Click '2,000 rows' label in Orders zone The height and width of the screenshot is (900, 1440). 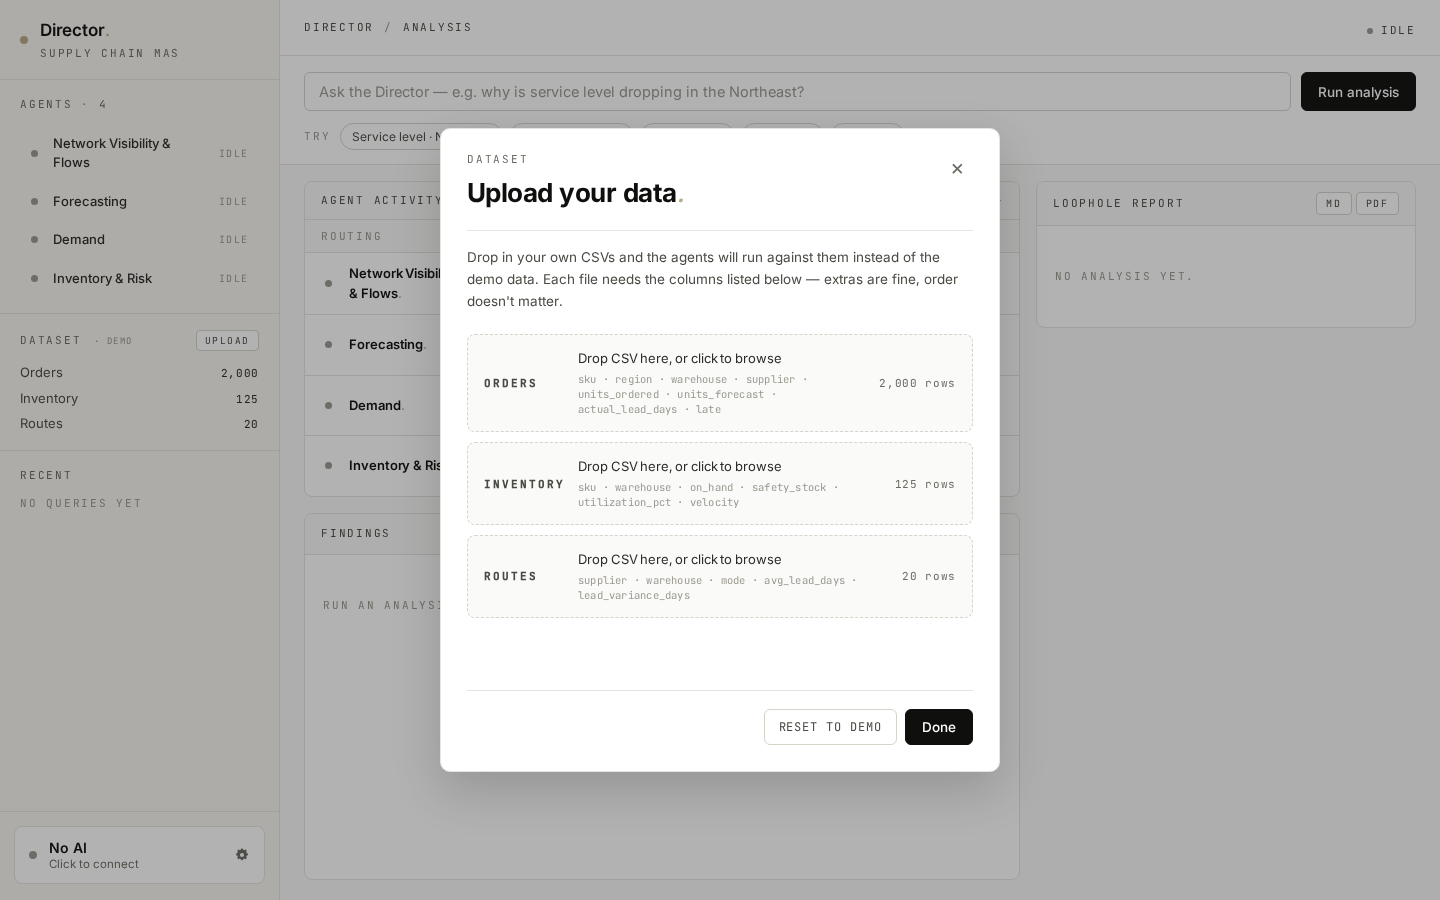(x=917, y=384)
